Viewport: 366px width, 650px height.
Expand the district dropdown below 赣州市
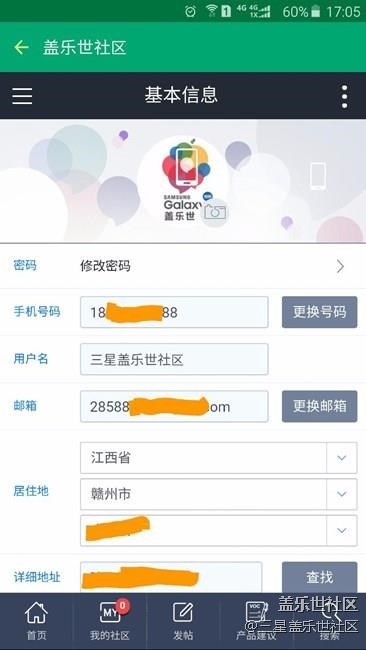coord(342,530)
